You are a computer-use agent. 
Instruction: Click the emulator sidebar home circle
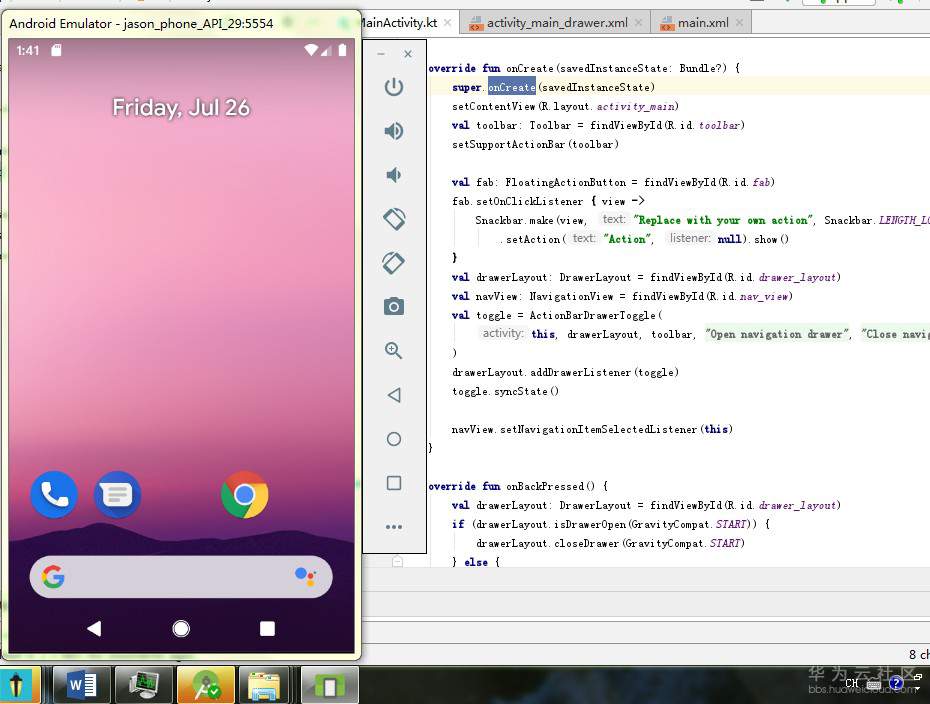pyautogui.click(x=394, y=439)
